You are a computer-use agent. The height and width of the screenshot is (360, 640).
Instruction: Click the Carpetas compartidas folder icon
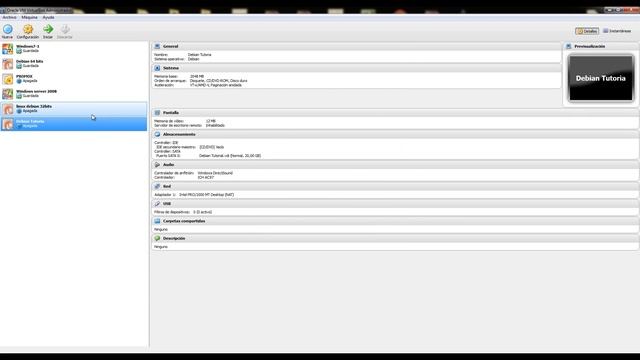pyautogui.click(x=157, y=221)
